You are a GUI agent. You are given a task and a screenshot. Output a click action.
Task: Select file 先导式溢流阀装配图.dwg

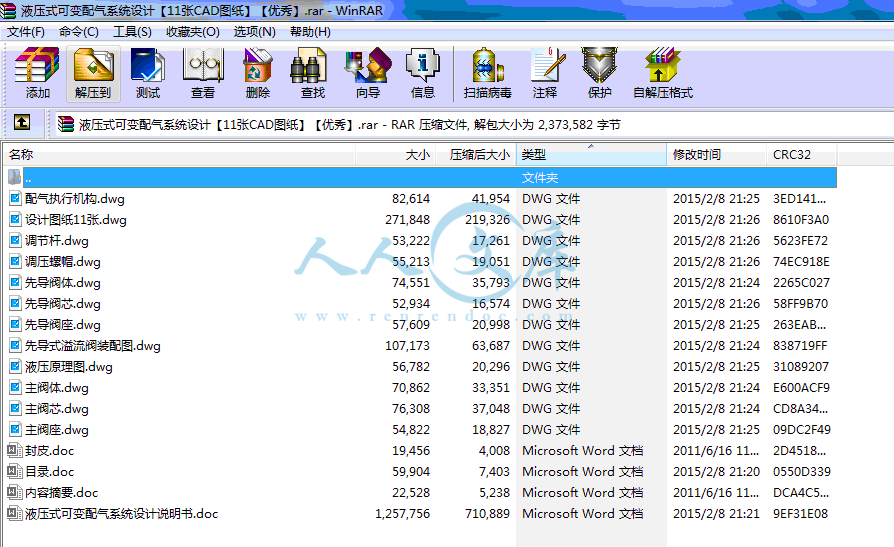coord(92,346)
